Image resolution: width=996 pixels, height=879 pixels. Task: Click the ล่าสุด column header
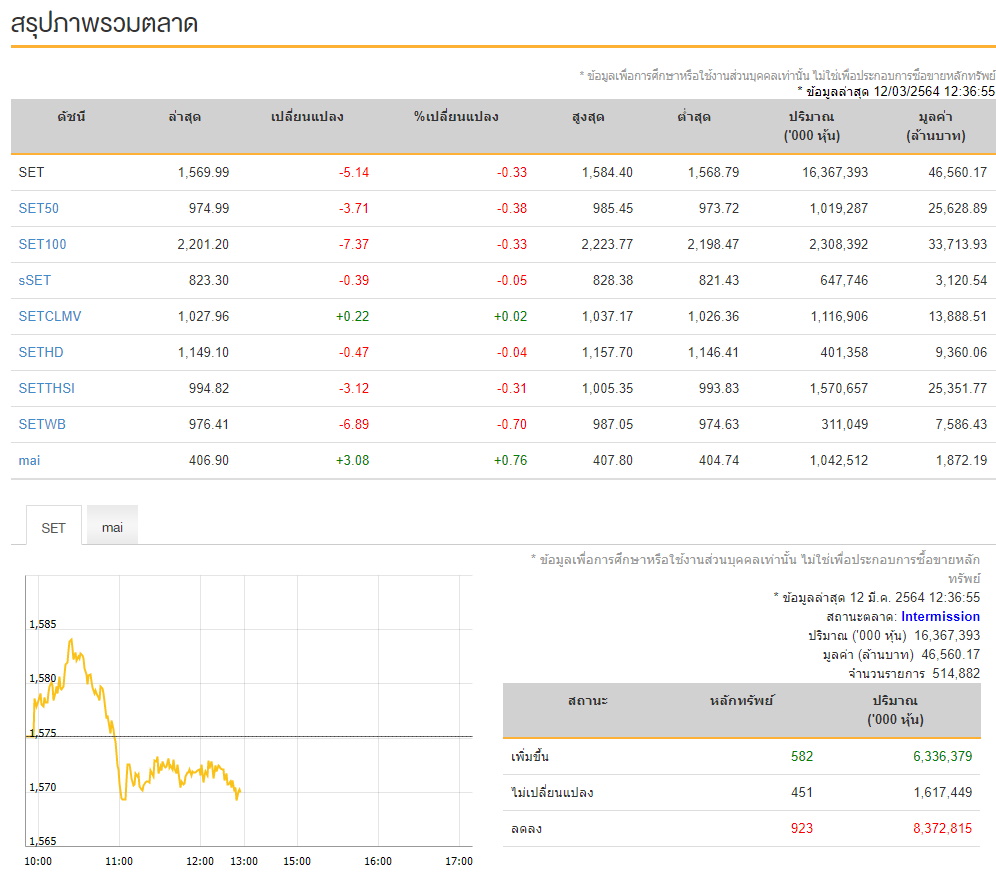(185, 117)
